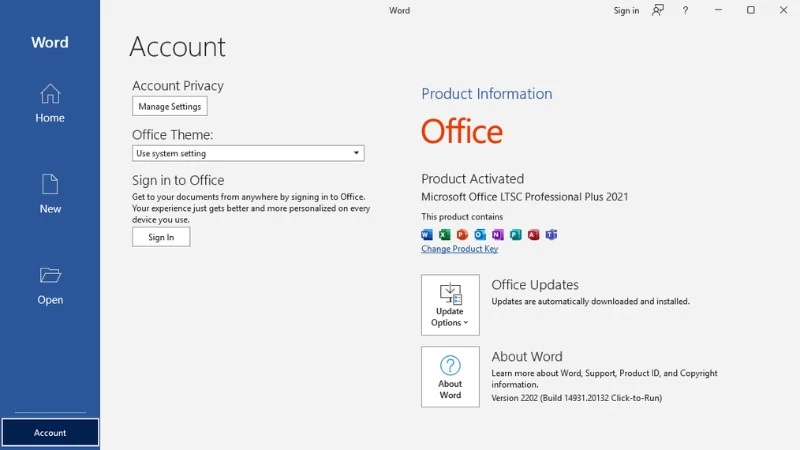The image size is (800, 450).
Task: Open the New document page
Action: [x=50, y=194]
